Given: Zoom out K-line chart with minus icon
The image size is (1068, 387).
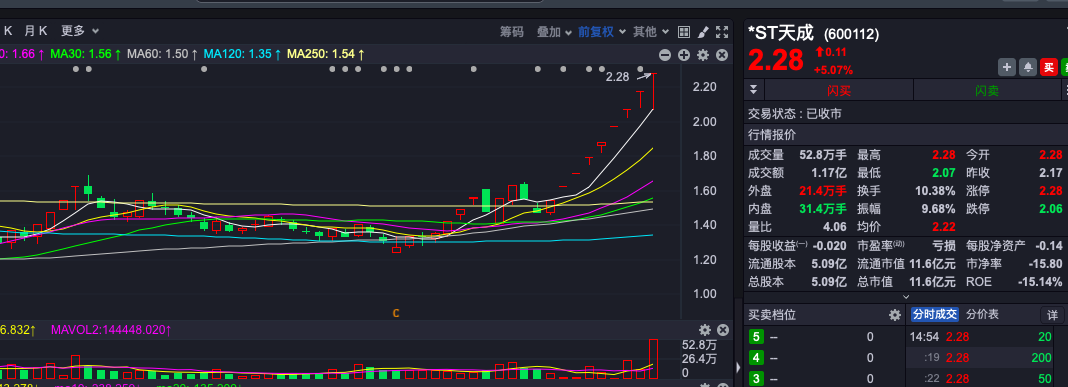Looking at the screenshot, I should (665, 55).
